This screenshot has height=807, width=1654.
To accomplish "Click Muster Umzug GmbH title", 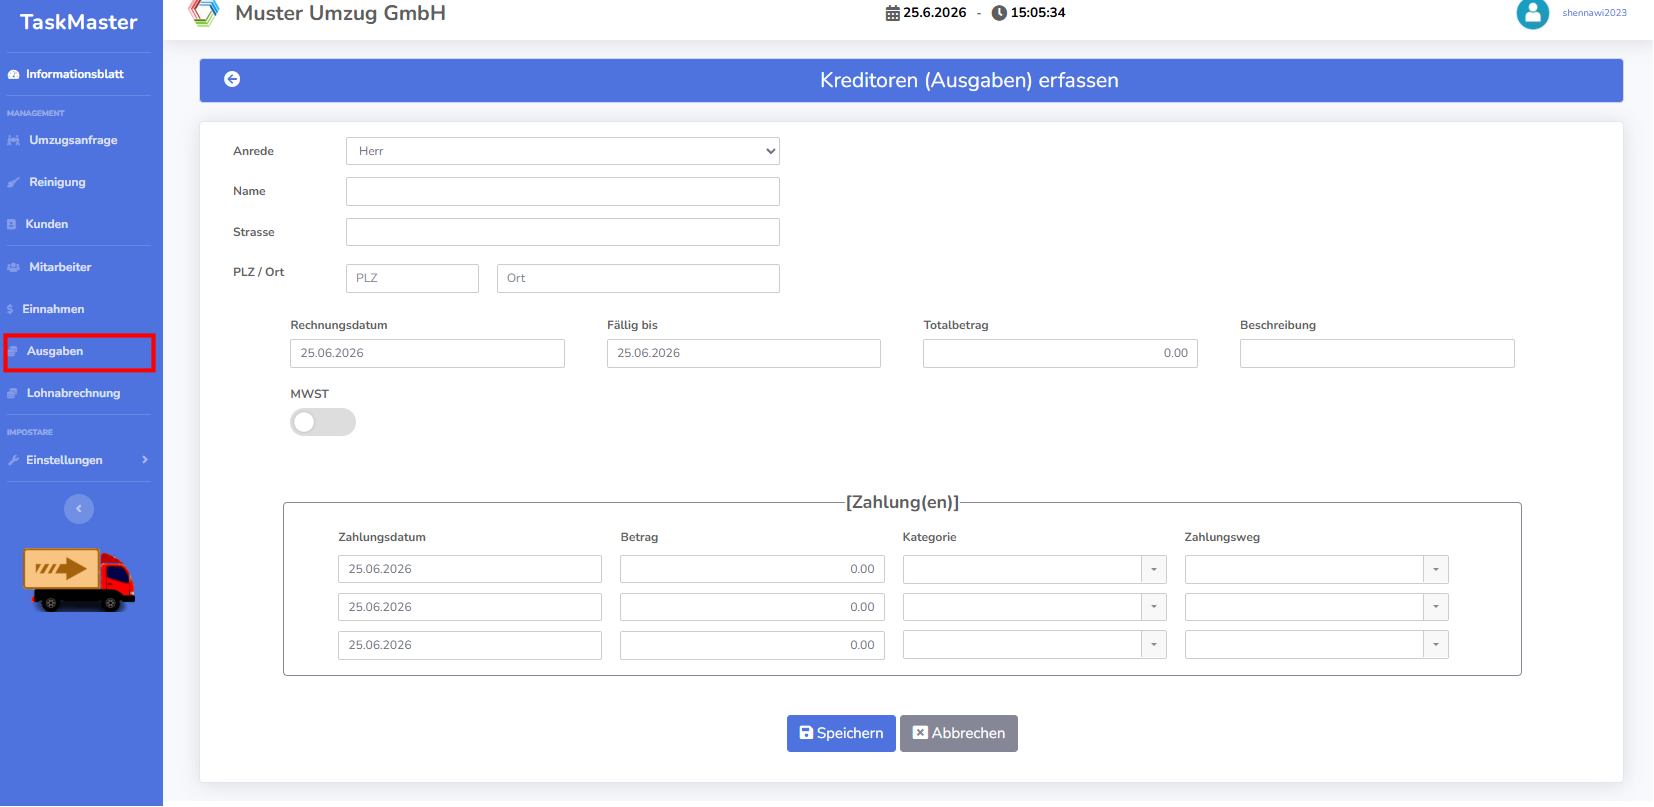I will click(341, 13).
